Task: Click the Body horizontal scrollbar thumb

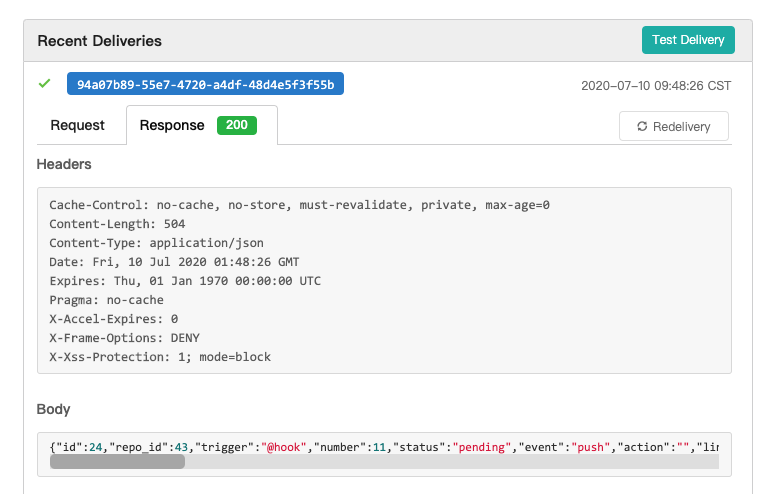Action: pyautogui.click(x=118, y=462)
